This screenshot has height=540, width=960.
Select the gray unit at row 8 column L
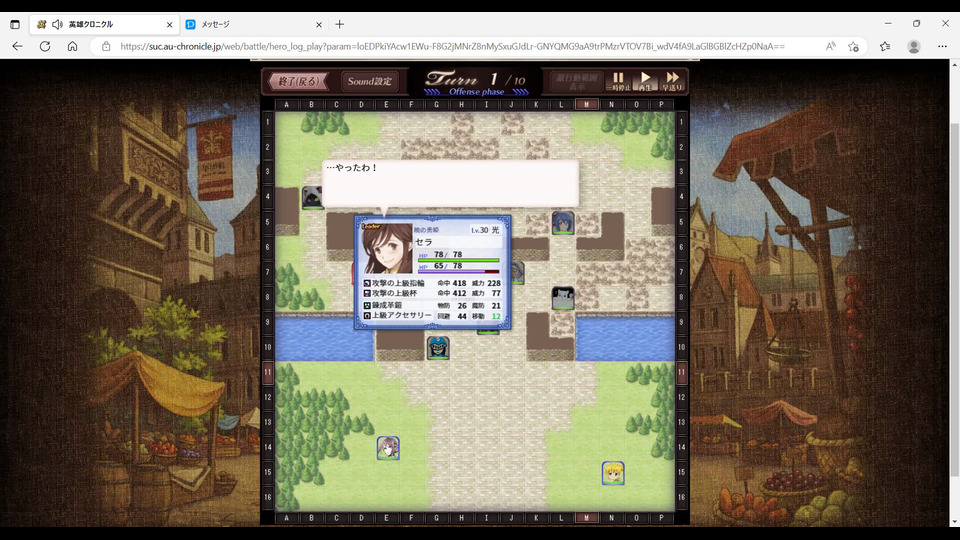click(x=563, y=298)
